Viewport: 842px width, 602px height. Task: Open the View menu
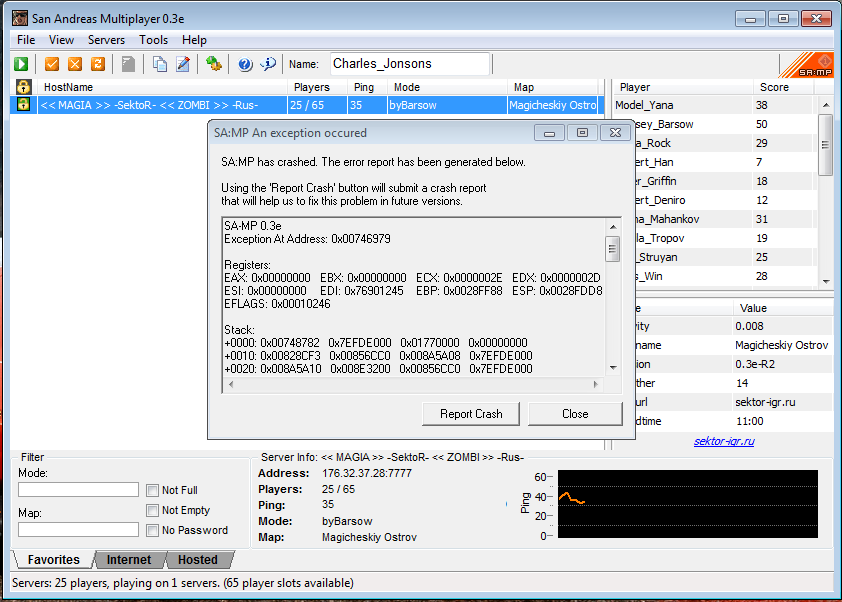pyautogui.click(x=61, y=40)
